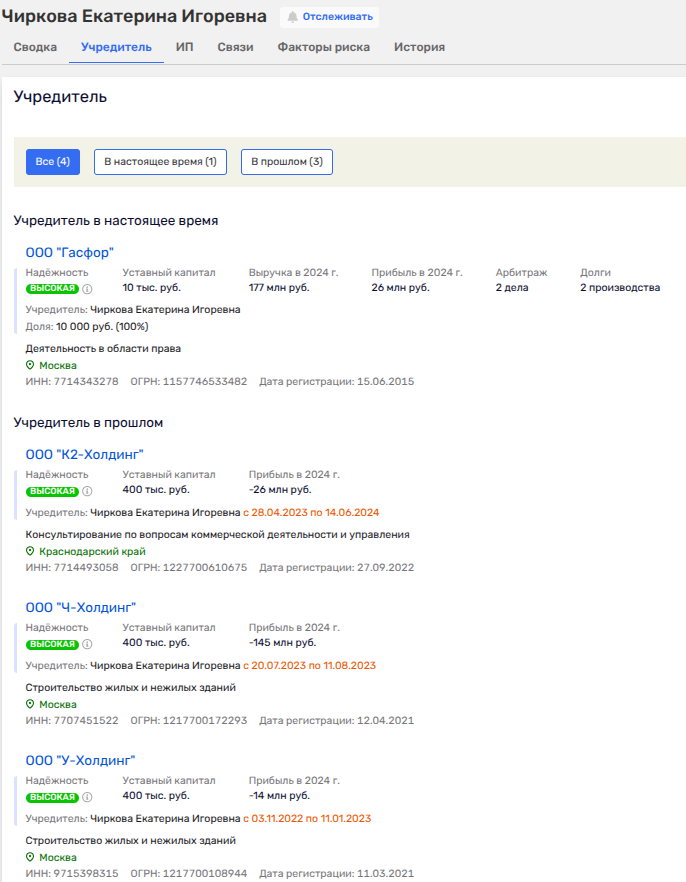Open the ООО "Гасфор" company link

pyautogui.click(x=70, y=253)
